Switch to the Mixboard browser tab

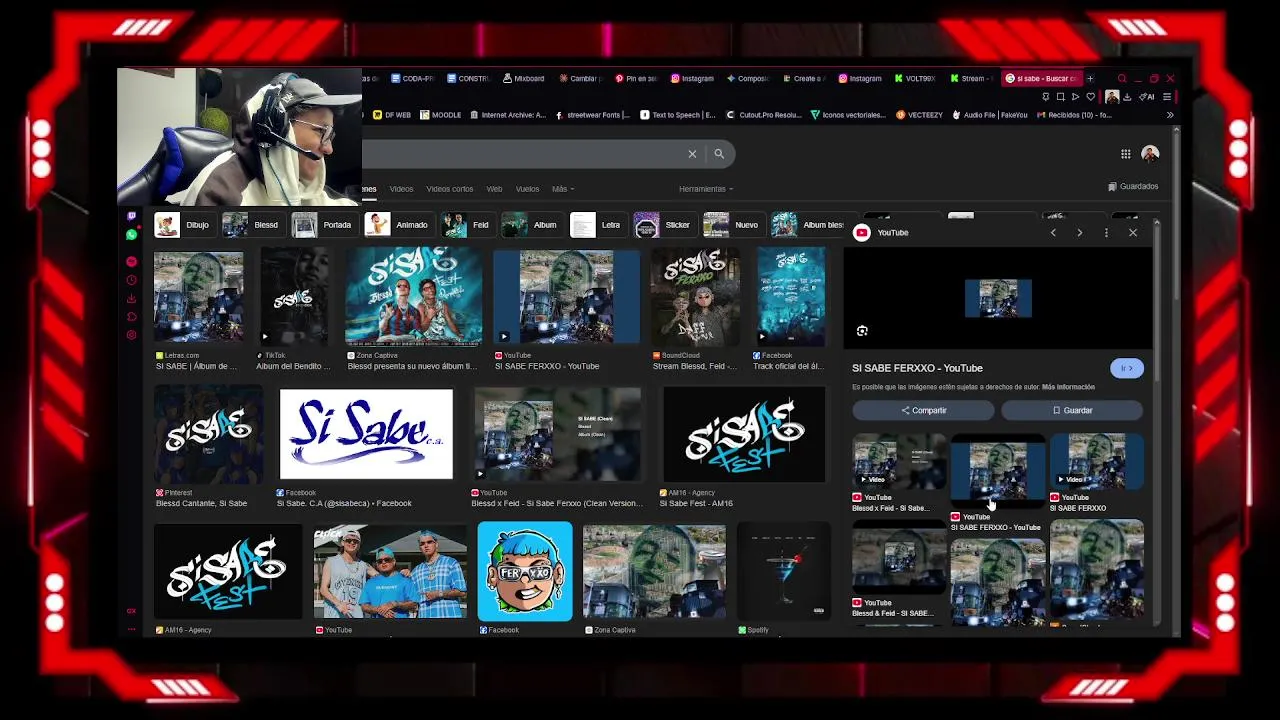[523, 78]
